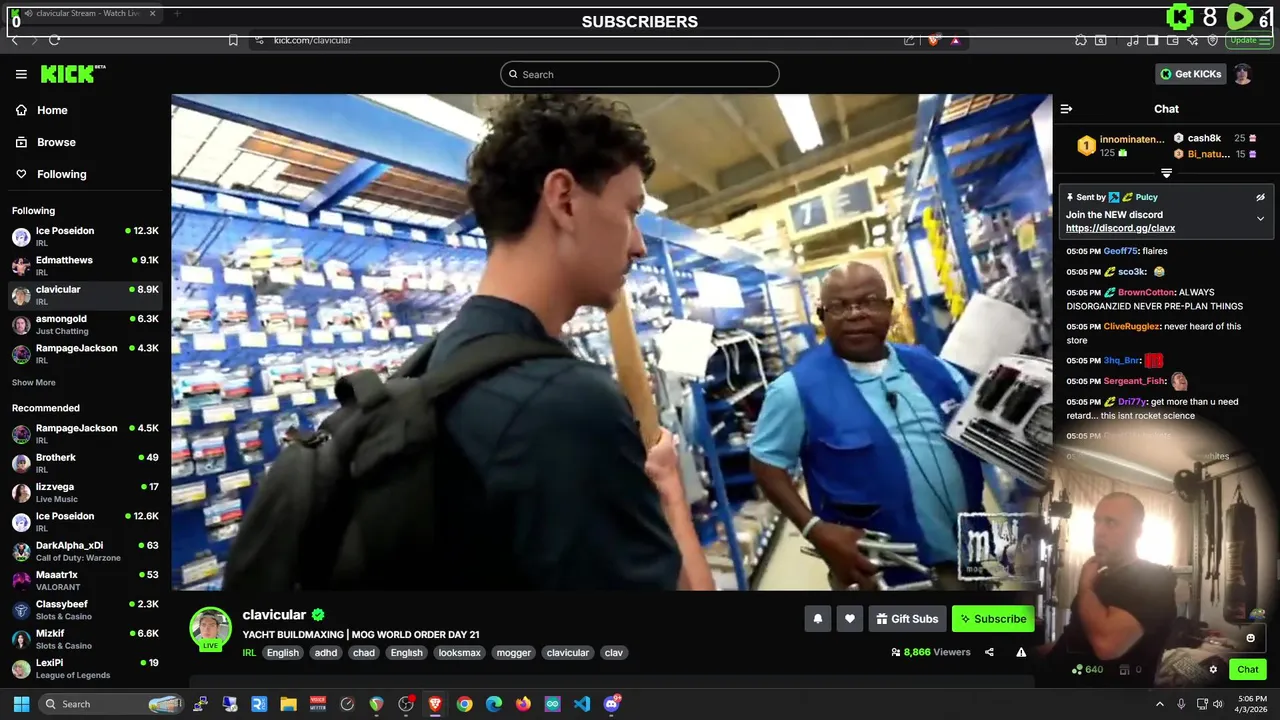Open Brotherk recommended channel
1280x720 pixels.
click(x=85, y=463)
